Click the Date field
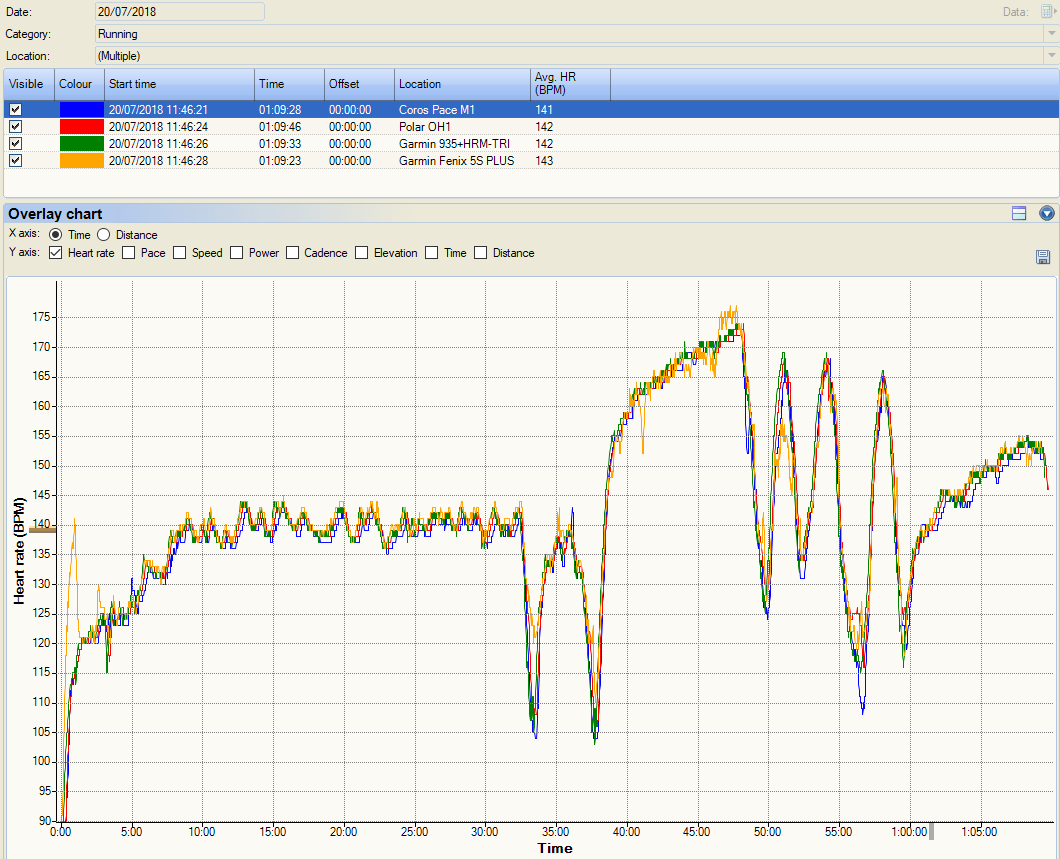The height and width of the screenshot is (859, 1060). point(180,12)
